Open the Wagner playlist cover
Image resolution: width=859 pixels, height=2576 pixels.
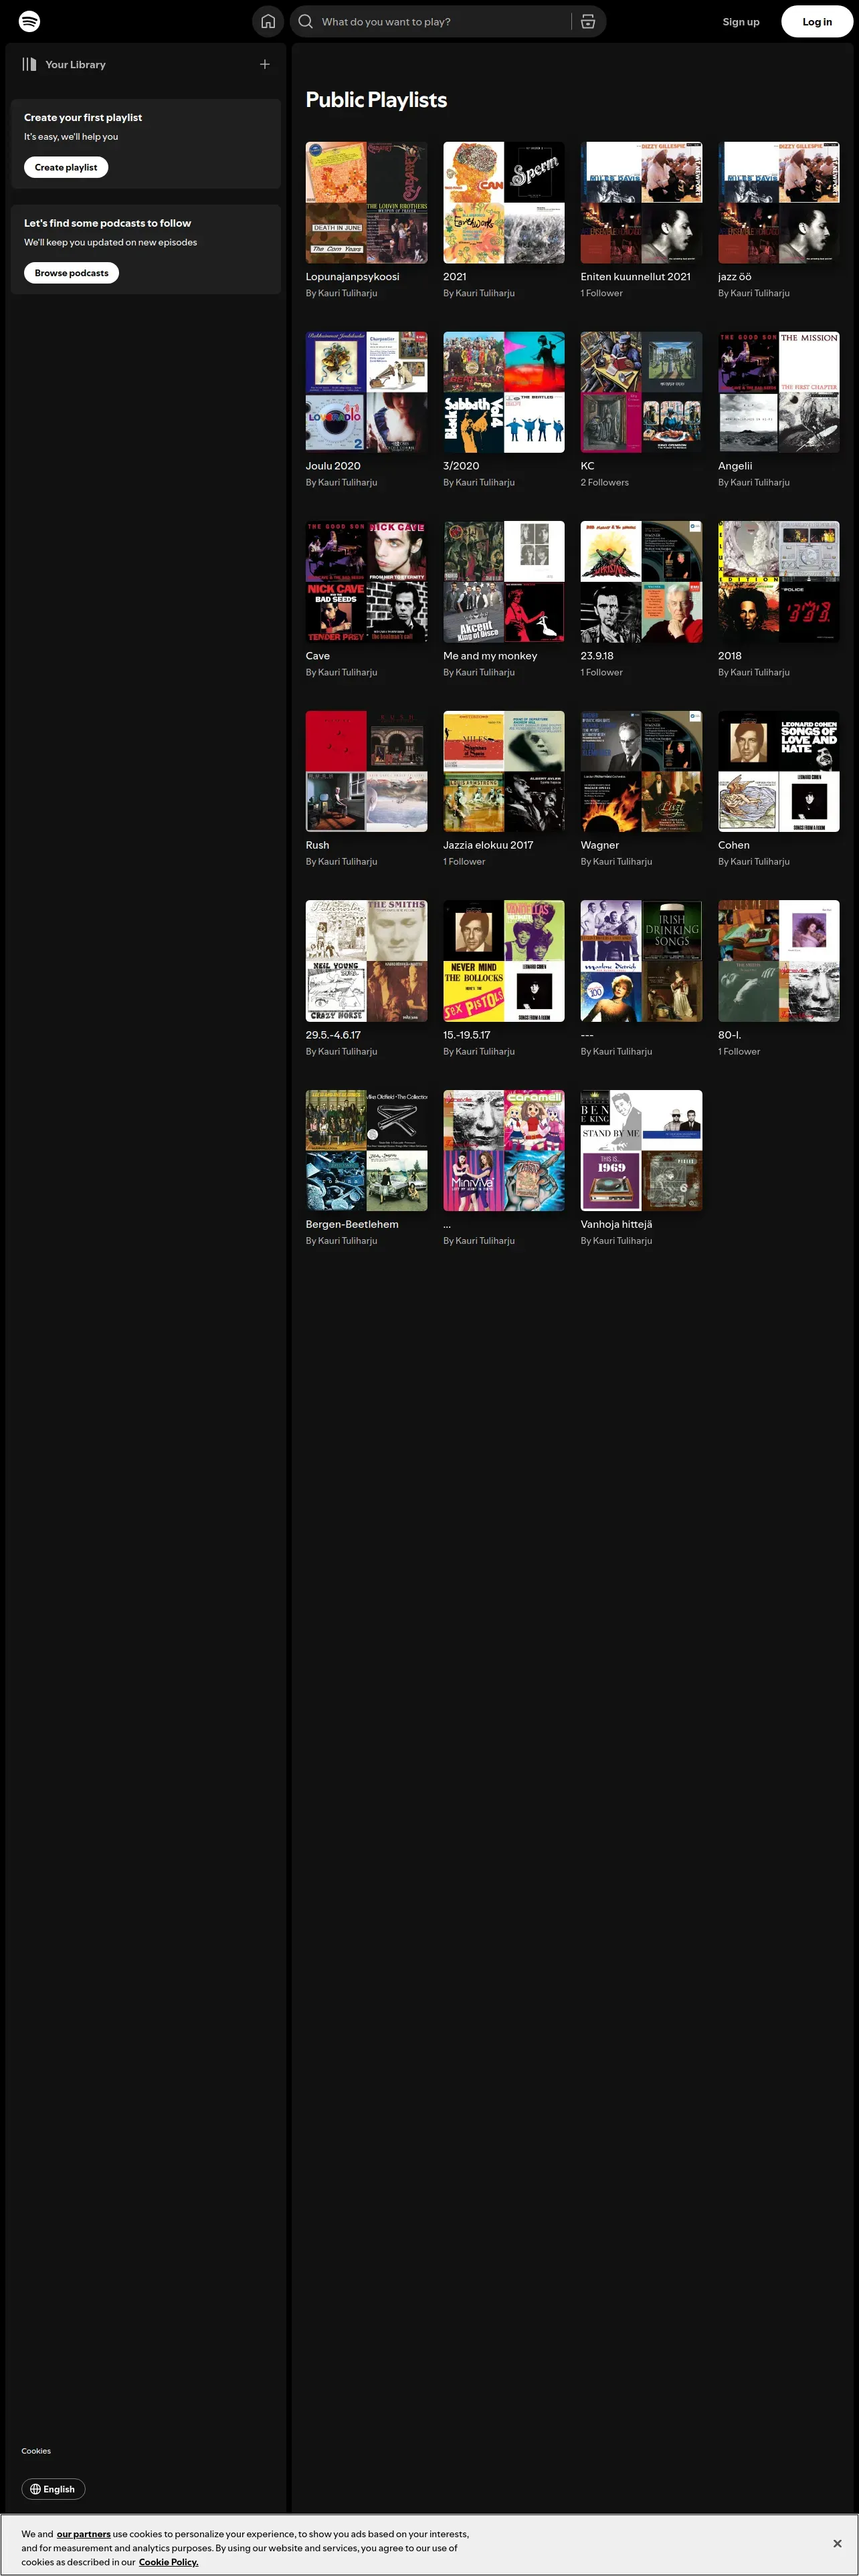tap(641, 771)
